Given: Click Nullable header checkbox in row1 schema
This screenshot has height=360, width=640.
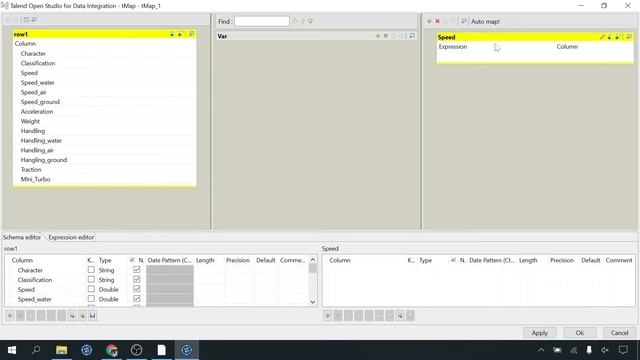Looking at the screenshot, I should [x=132, y=260].
